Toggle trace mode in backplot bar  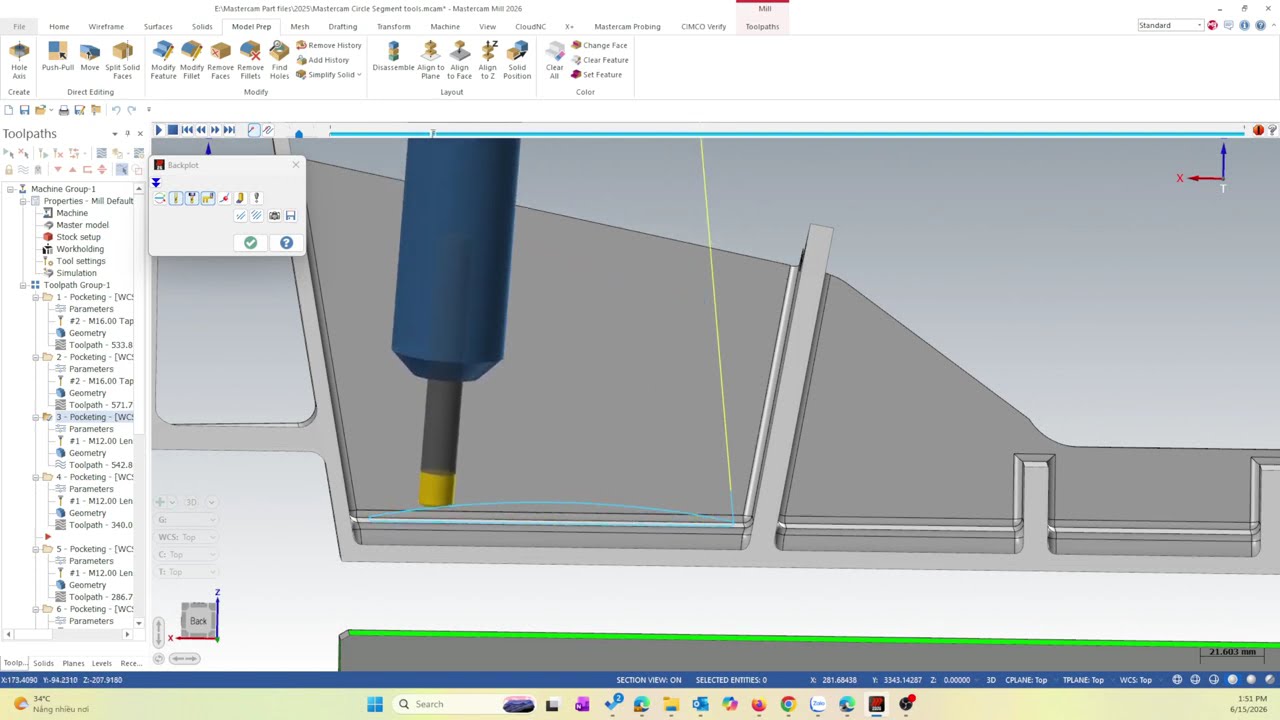coord(253,130)
